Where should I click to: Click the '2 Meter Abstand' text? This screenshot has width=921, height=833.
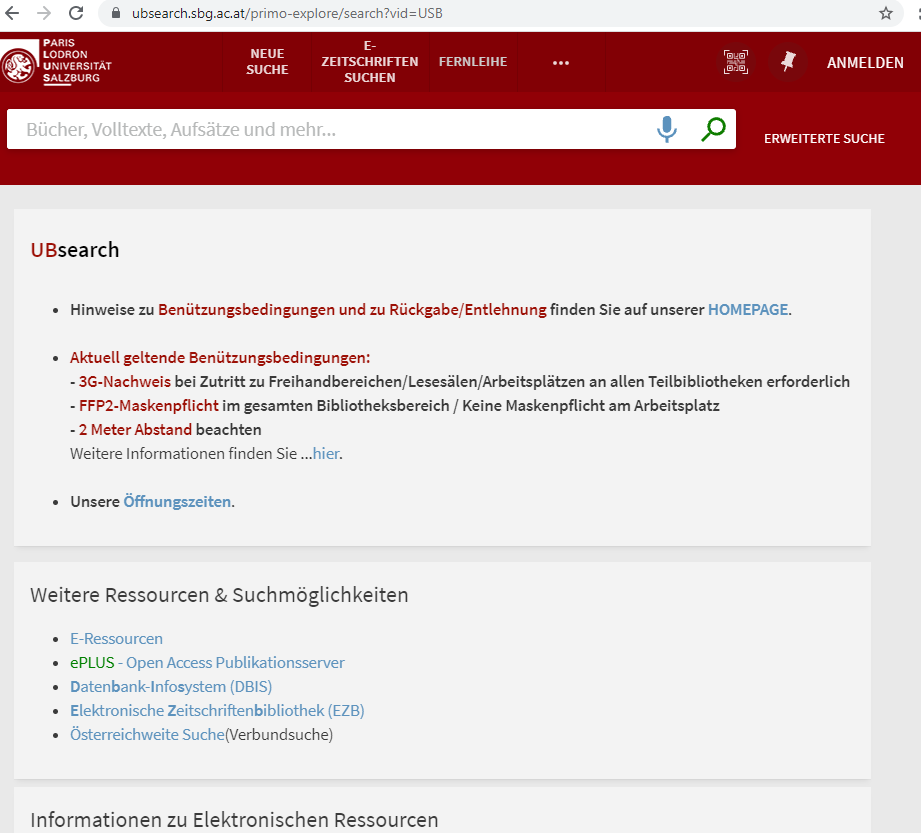tap(135, 430)
